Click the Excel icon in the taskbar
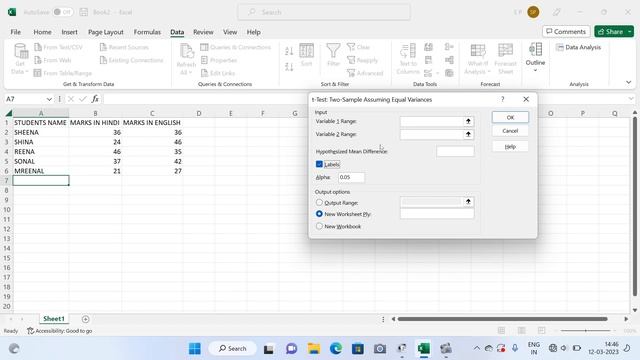The height and width of the screenshot is (360, 640). pos(424,349)
